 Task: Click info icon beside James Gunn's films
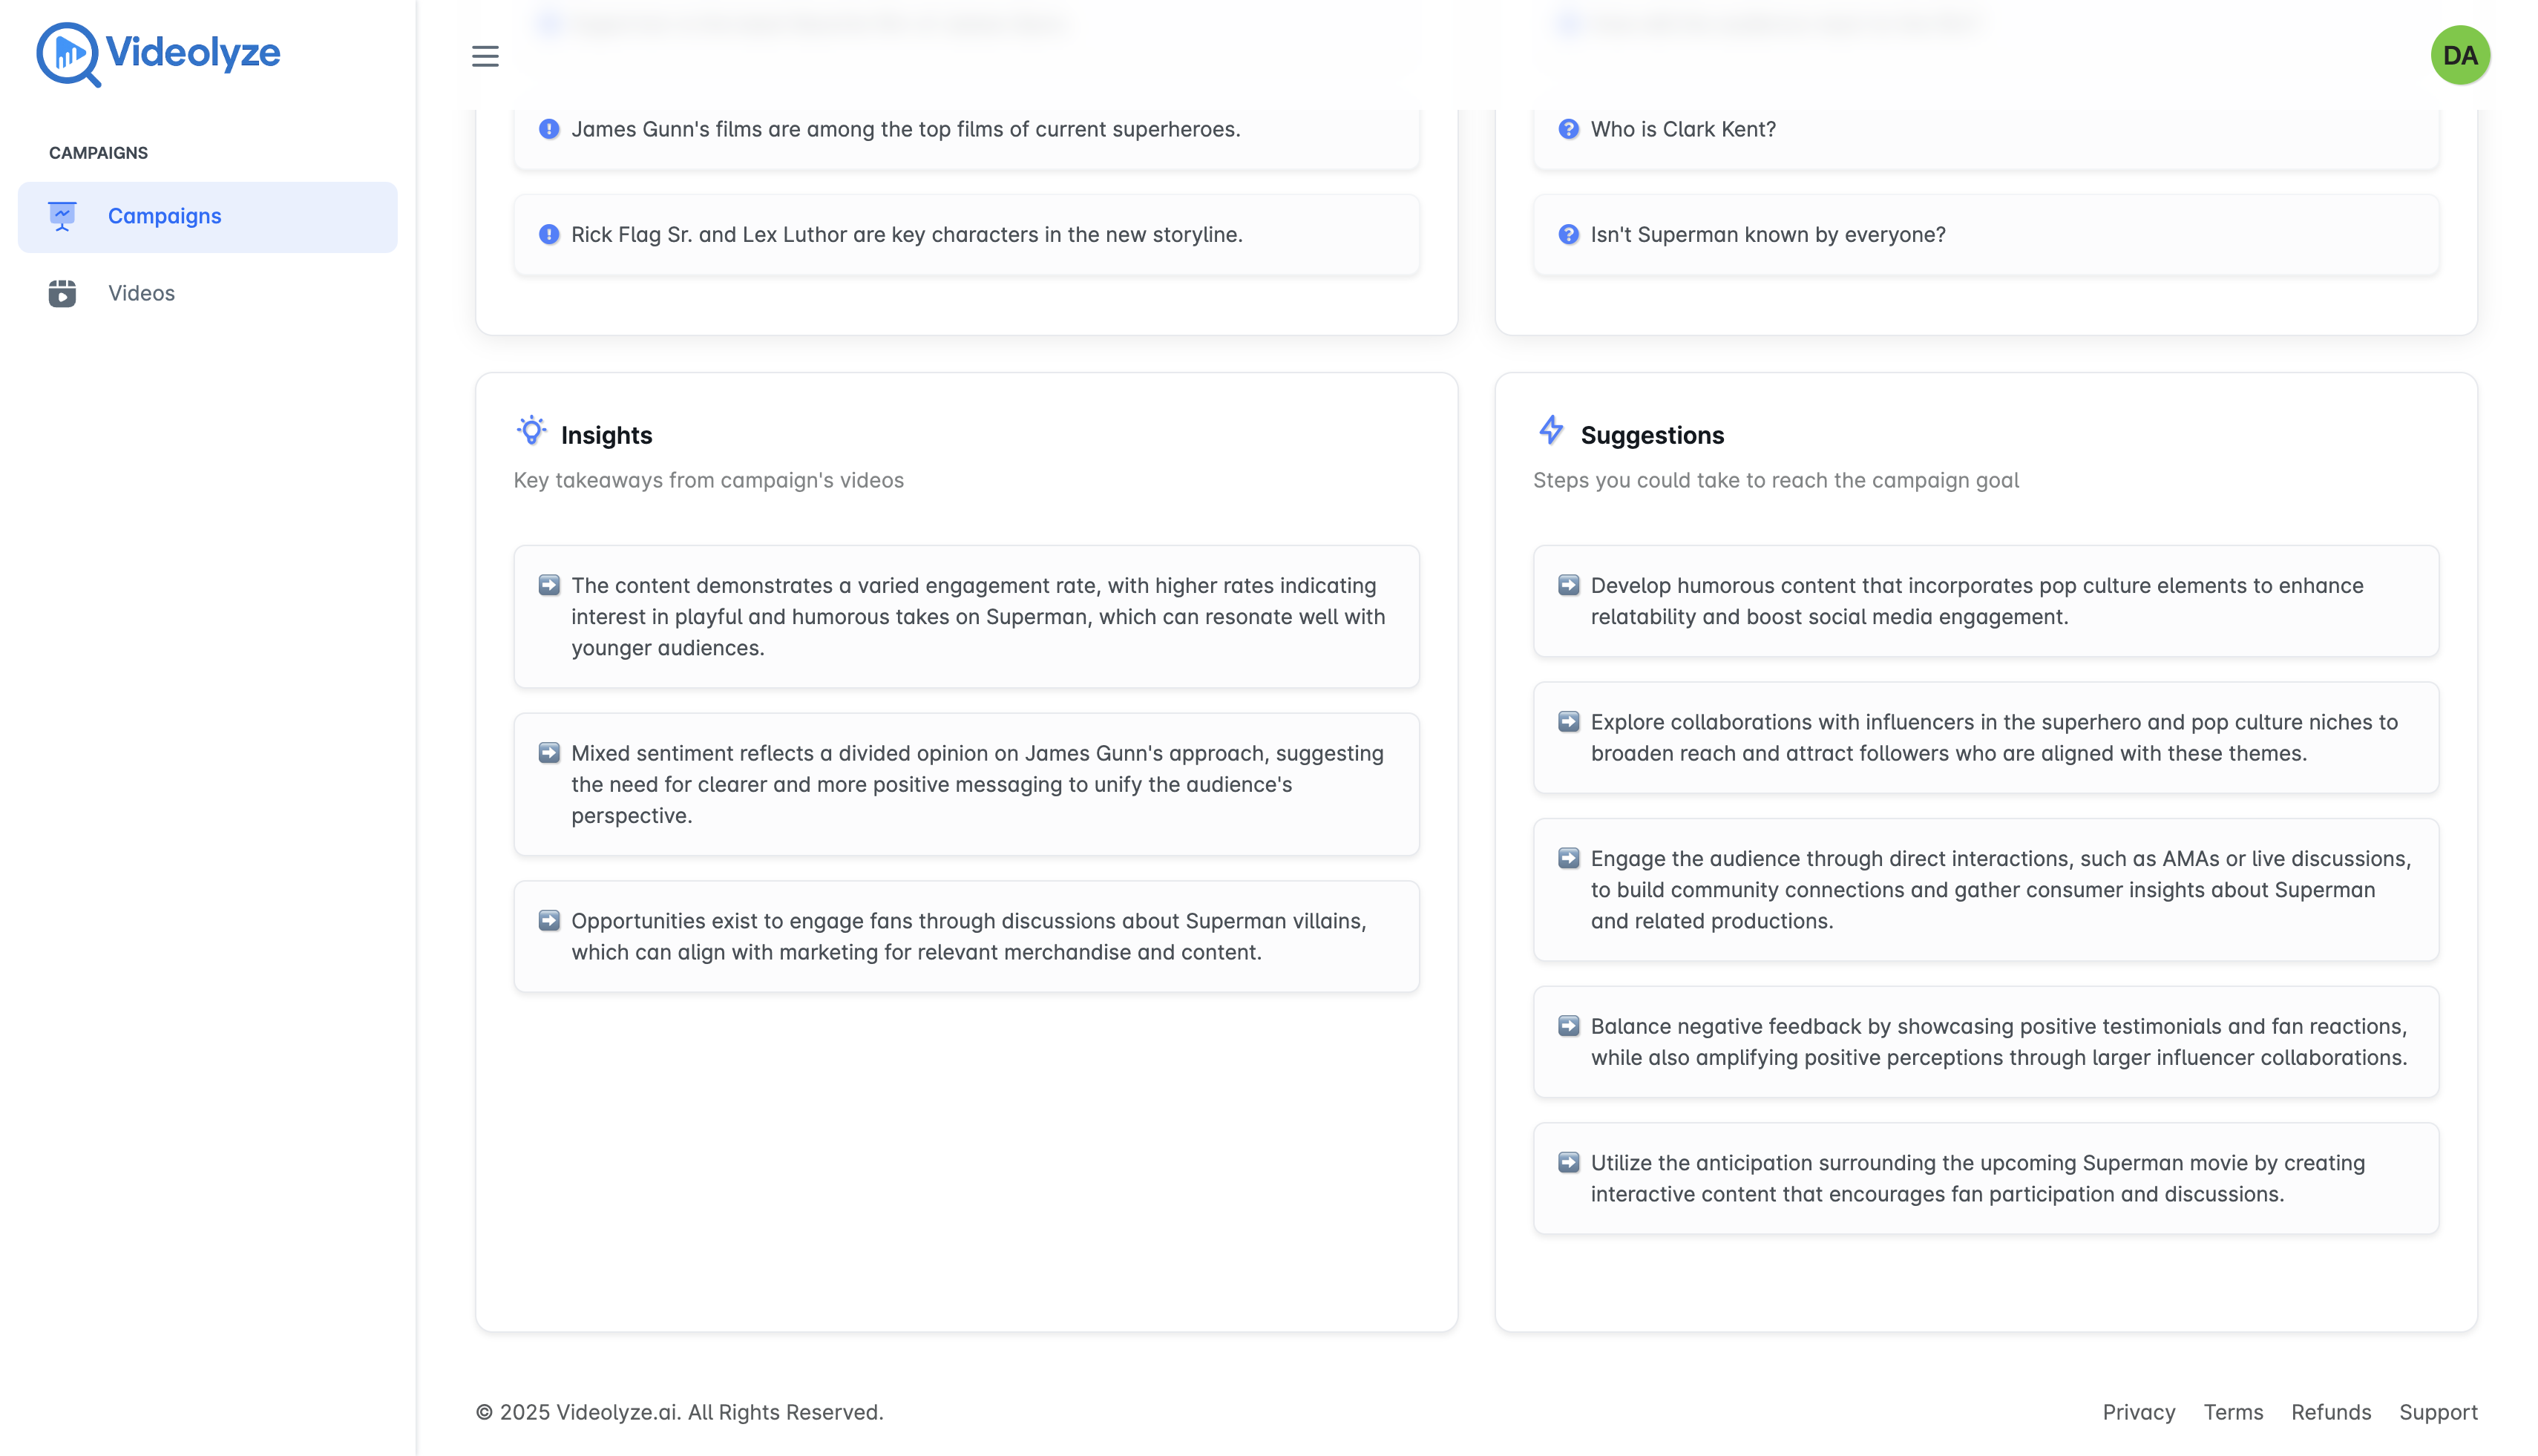(549, 129)
